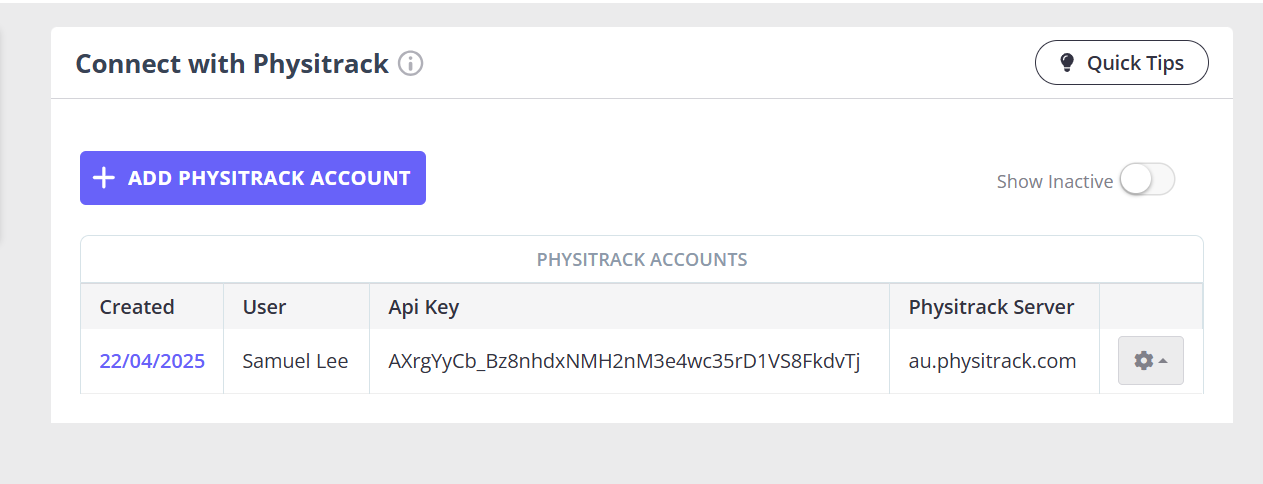The height and width of the screenshot is (484, 1263).
Task: Click the Api Key column header
Action: (424, 307)
